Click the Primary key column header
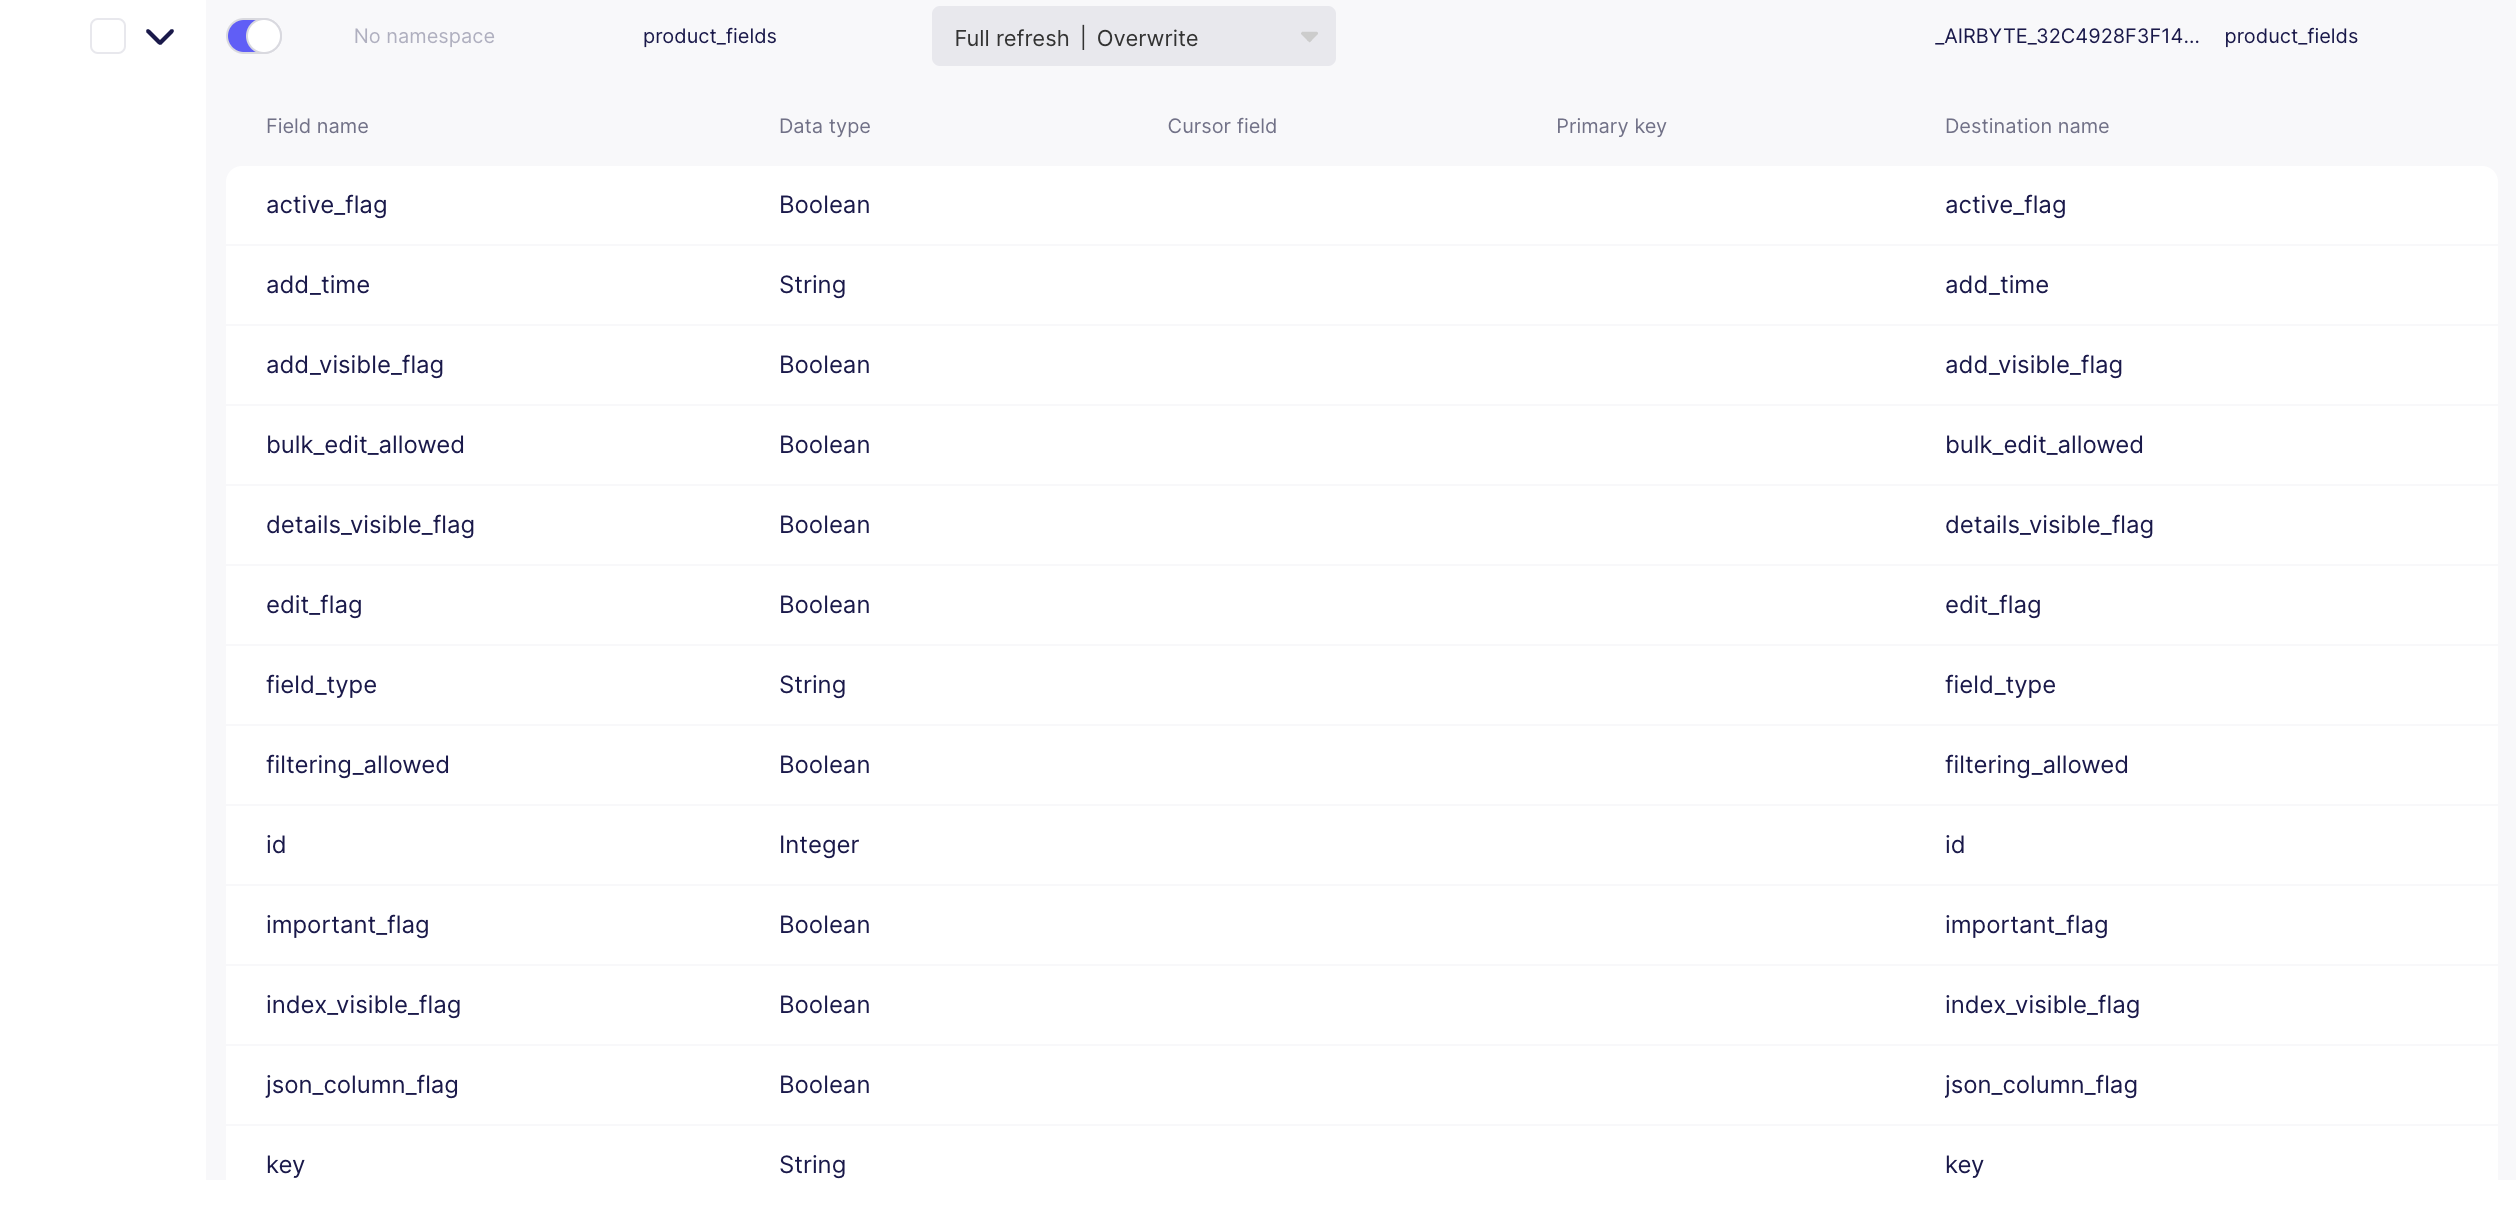Screen dimensions: 2516x1212 point(1610,126)
